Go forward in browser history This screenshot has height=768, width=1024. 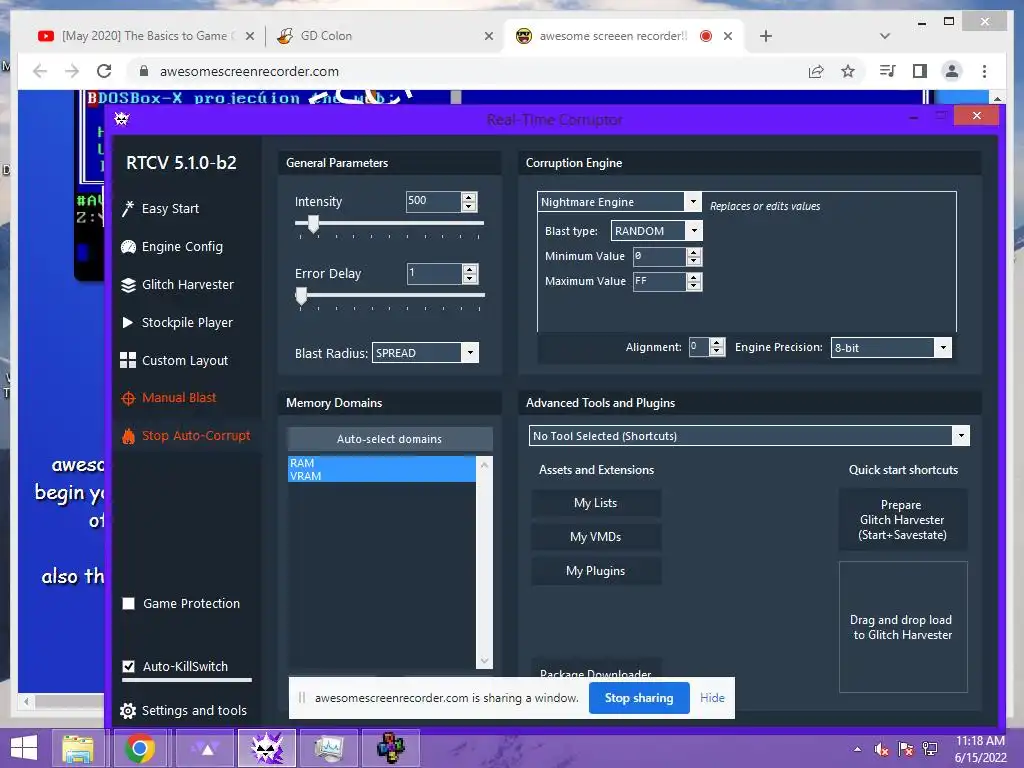(x=72, y=71)
